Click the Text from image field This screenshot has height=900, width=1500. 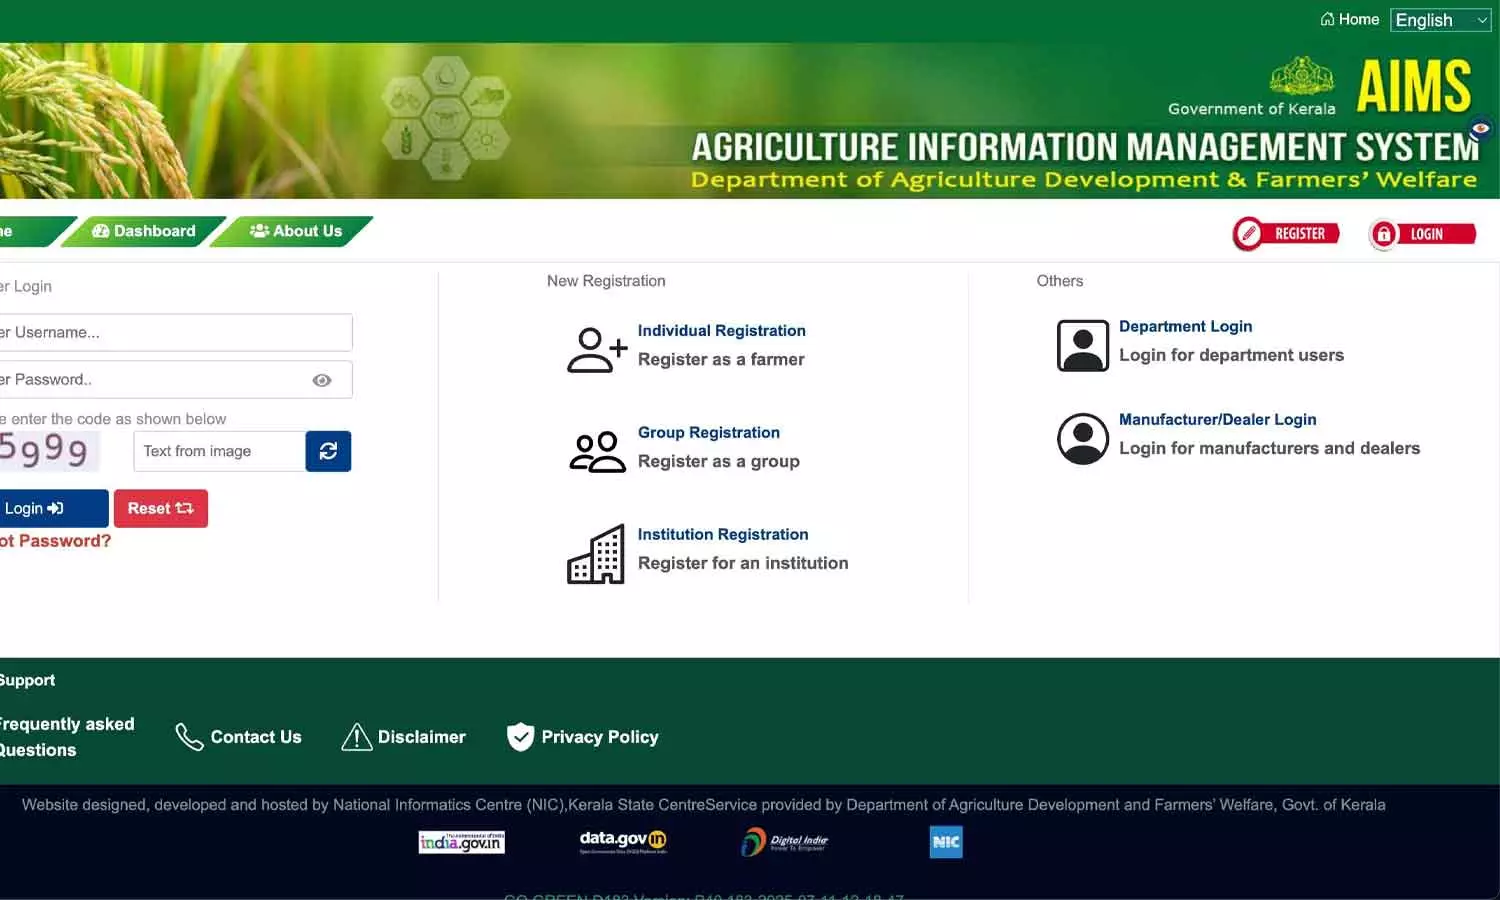point(219,451)
